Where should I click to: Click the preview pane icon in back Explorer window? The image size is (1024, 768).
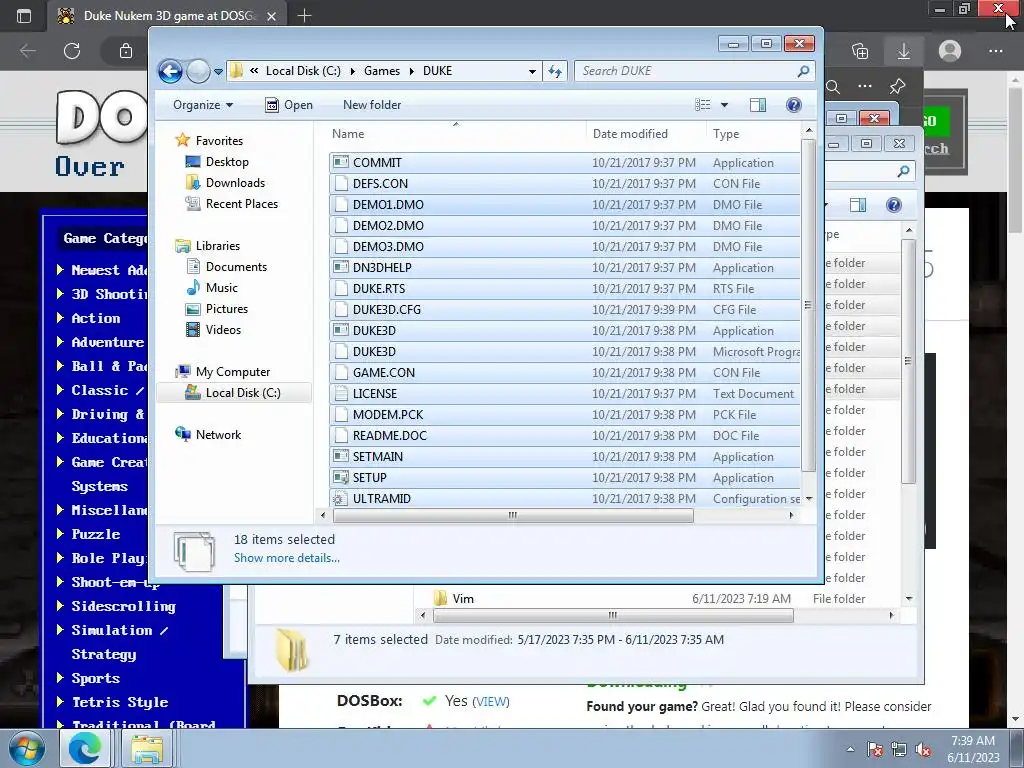[857, 205]
